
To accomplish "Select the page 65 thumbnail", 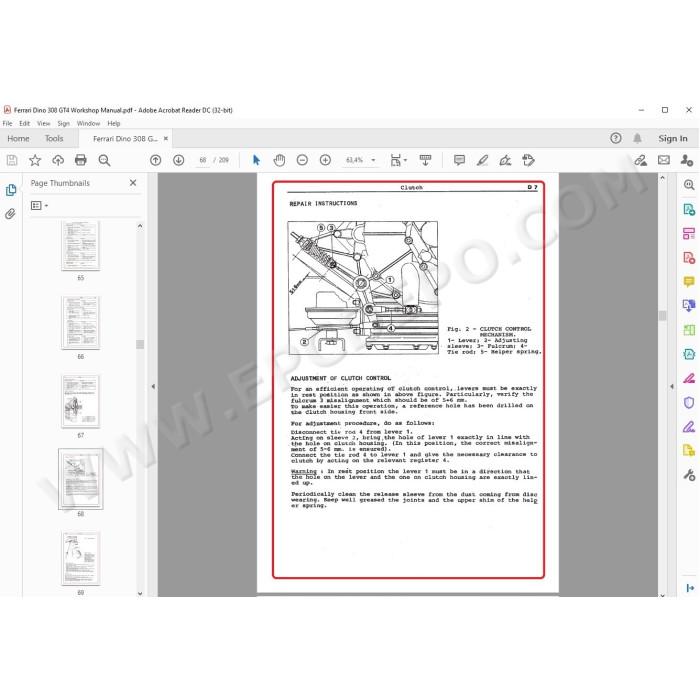I will tap(81, 245).
